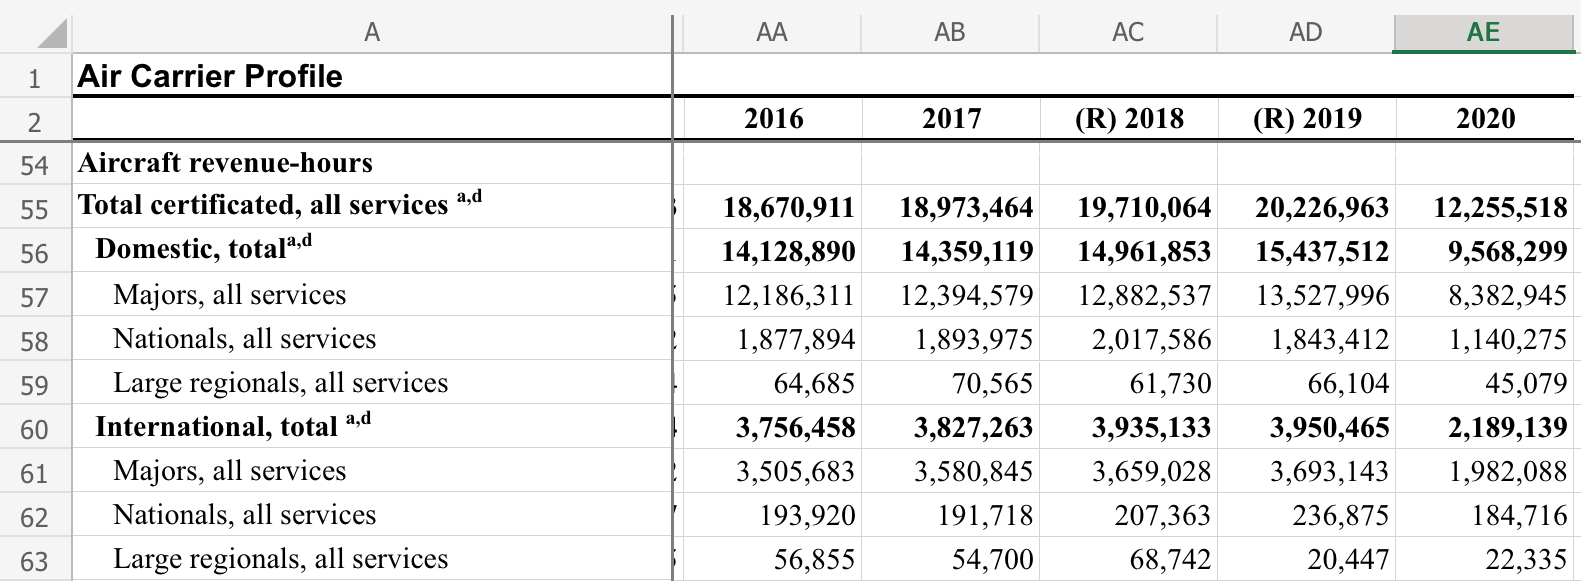Select cell value 193,920
1581x581 pixels.
(772, 516)
